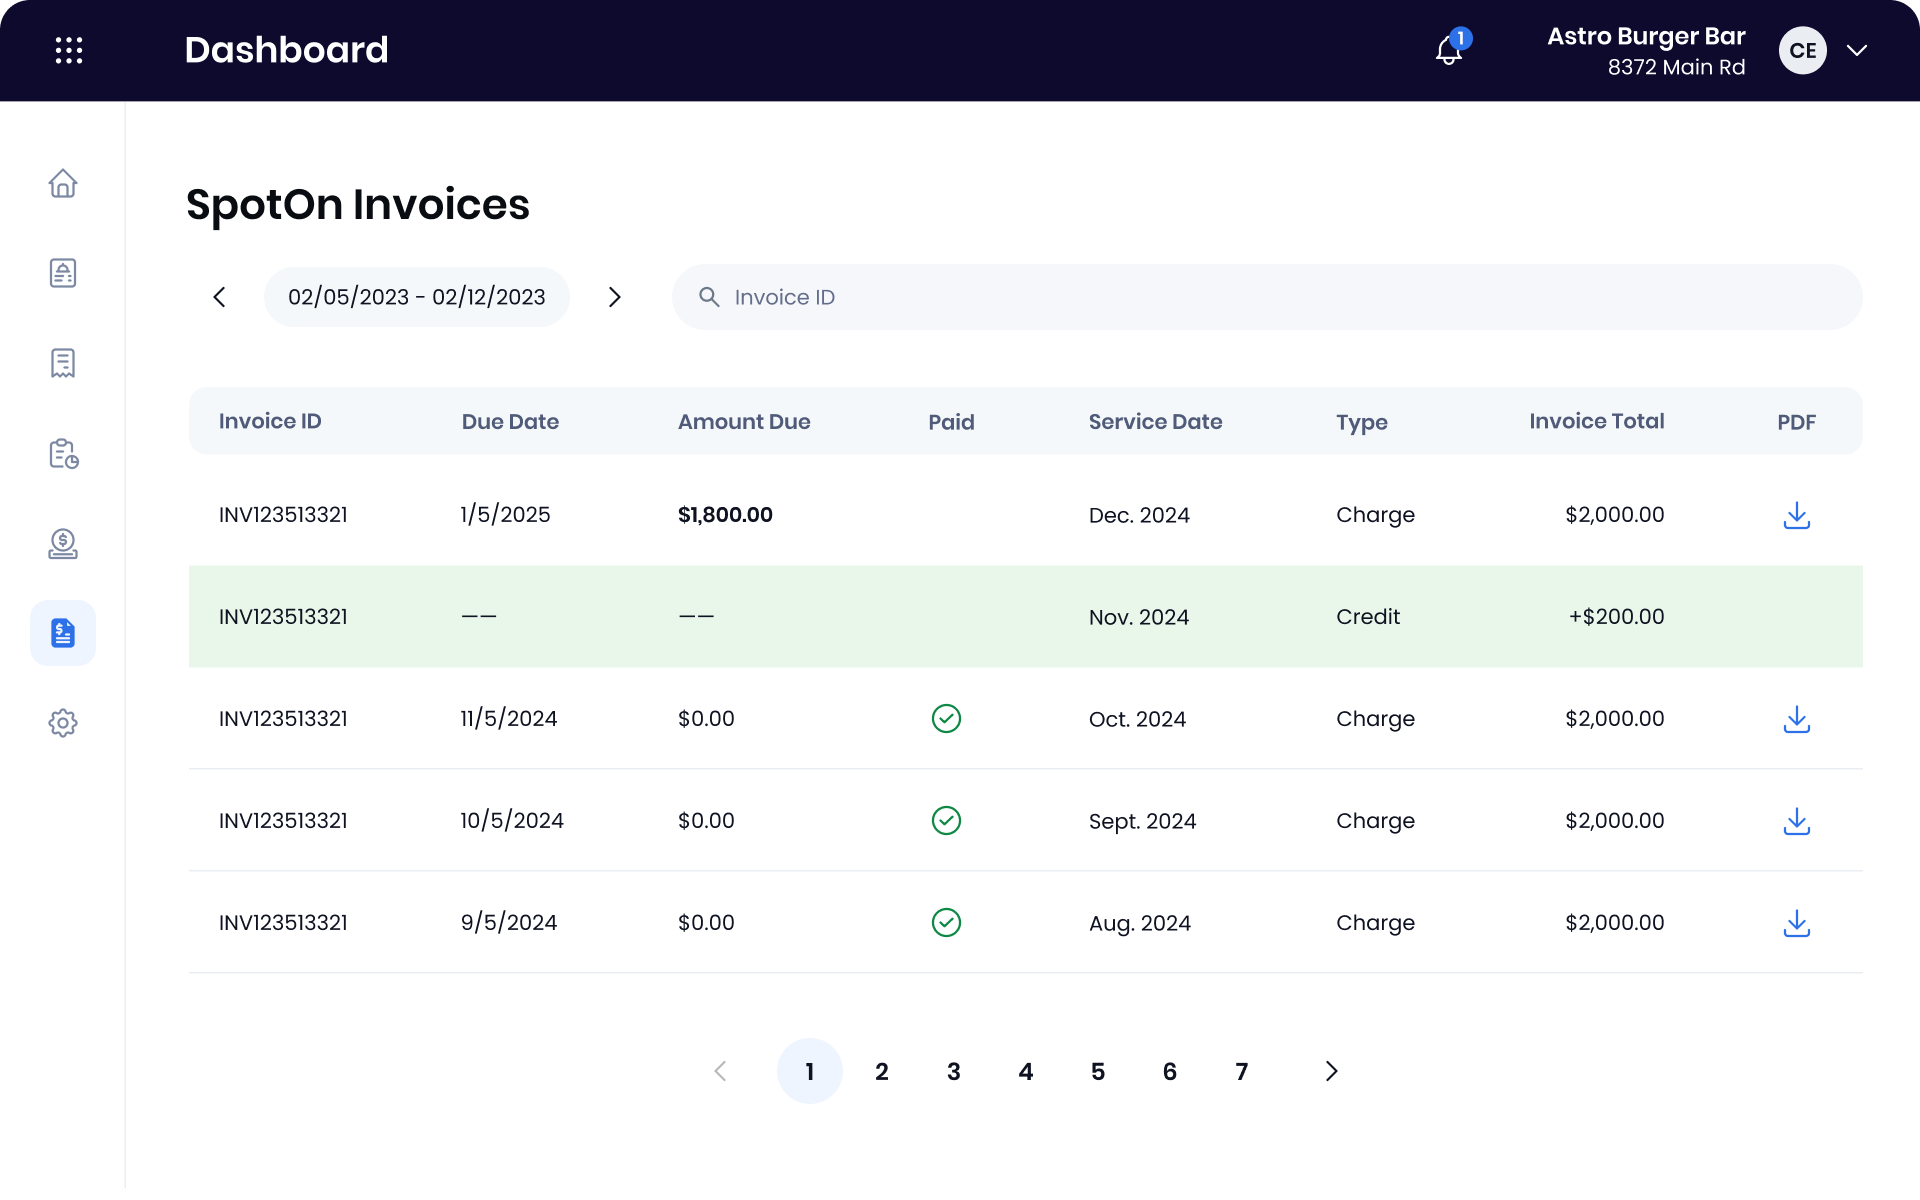Image resolution: width=1920 pixels, height=1200 pixels.
Task: Click paid checkmark on Sept. 2024 row
Action: (946, 821)
